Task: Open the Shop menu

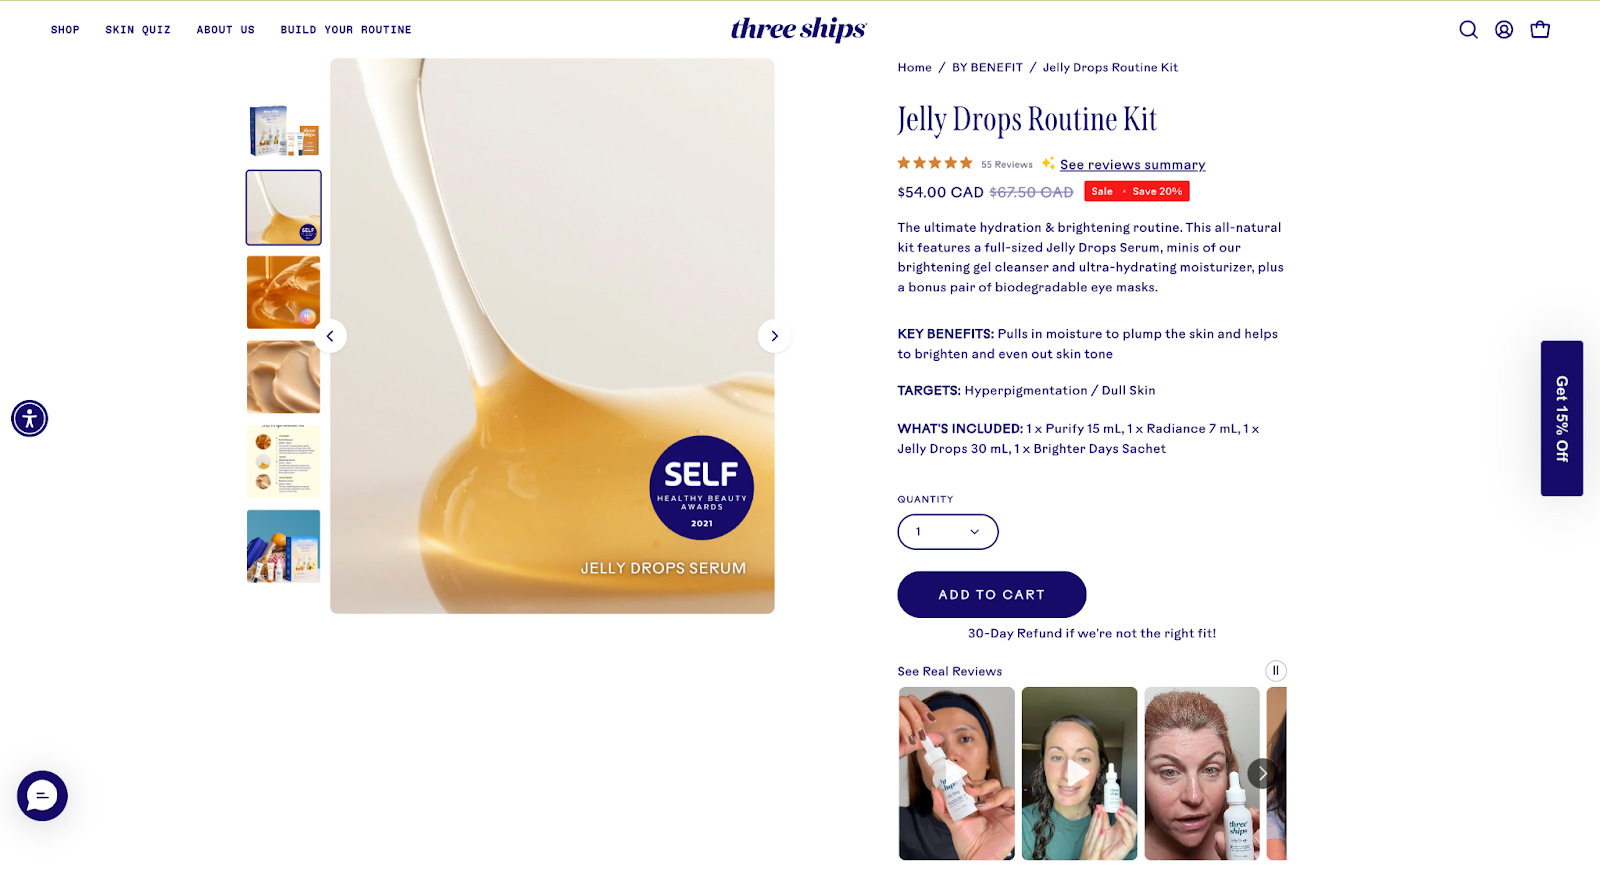Action: pyautogui.click(x=65, y=30)
